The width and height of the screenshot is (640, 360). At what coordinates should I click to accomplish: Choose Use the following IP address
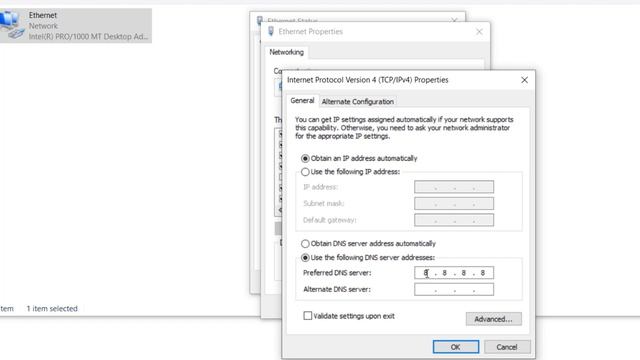305,172
